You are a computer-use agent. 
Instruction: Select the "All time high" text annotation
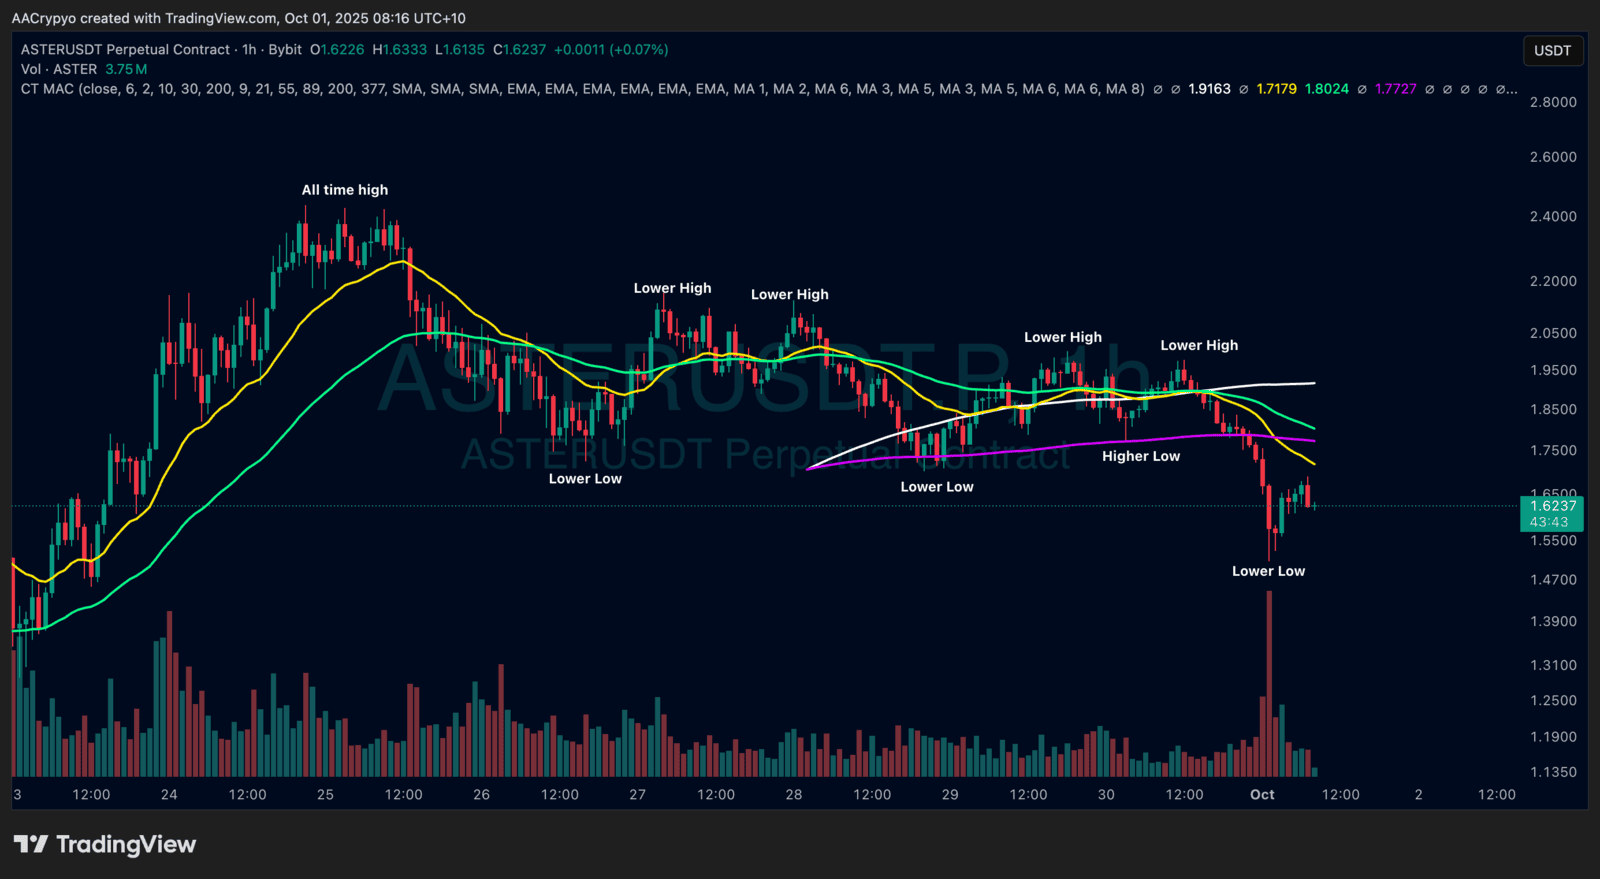click(345, 190)
